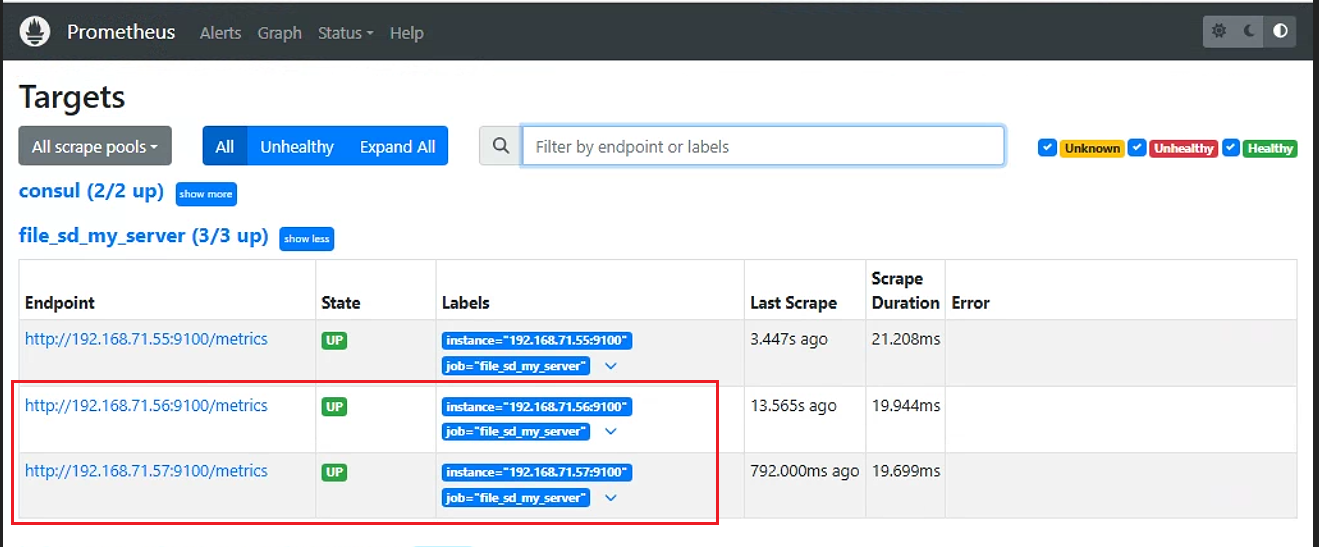
Task: Click show less for file_sd_my_server pool
Action: 306,239
